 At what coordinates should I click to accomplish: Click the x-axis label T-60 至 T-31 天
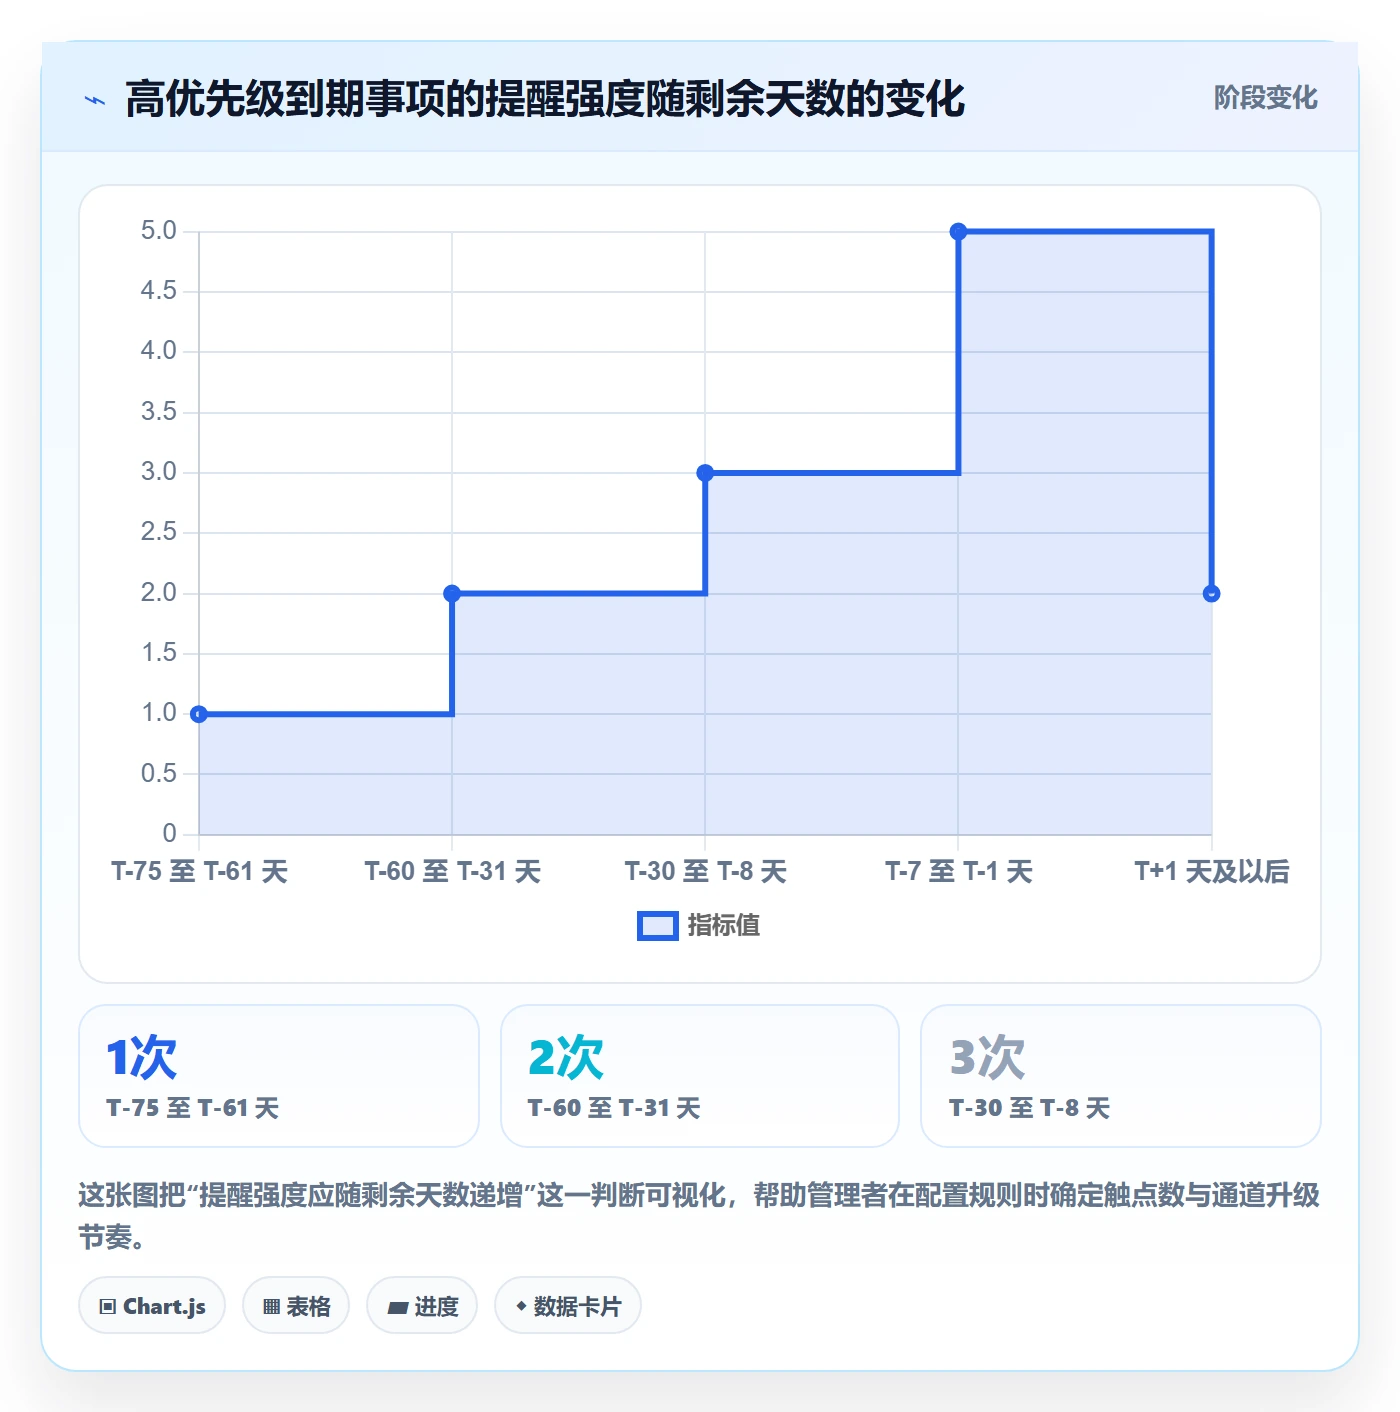pyautogui.click(x=452, y=872)
